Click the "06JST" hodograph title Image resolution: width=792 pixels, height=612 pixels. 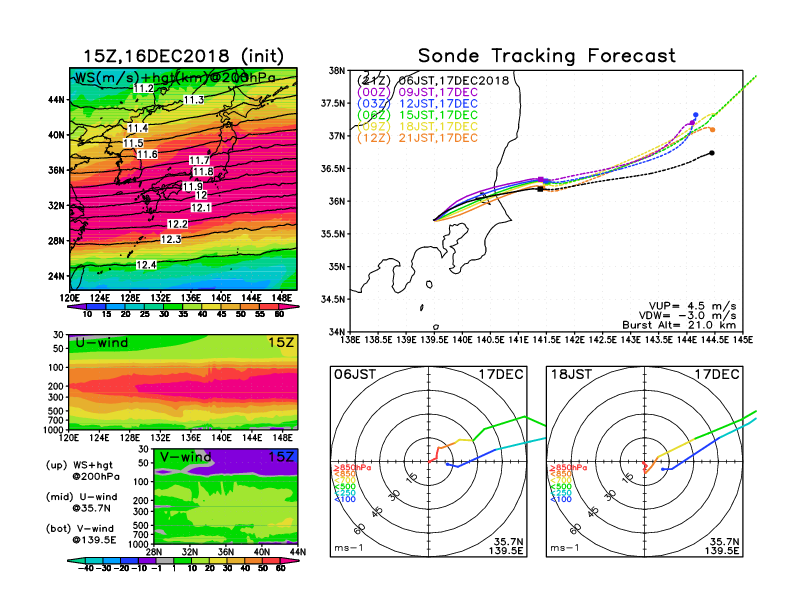pos(355,374)
